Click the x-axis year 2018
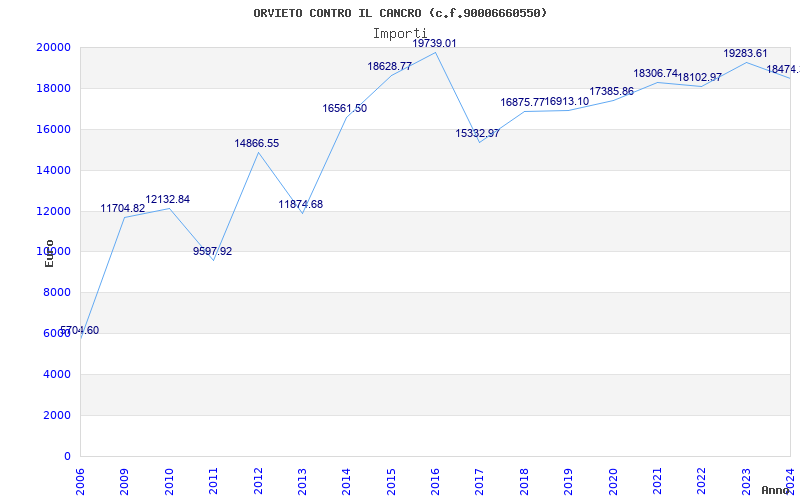The width and height of the screenshot is (800, 500). coord(524,482)
